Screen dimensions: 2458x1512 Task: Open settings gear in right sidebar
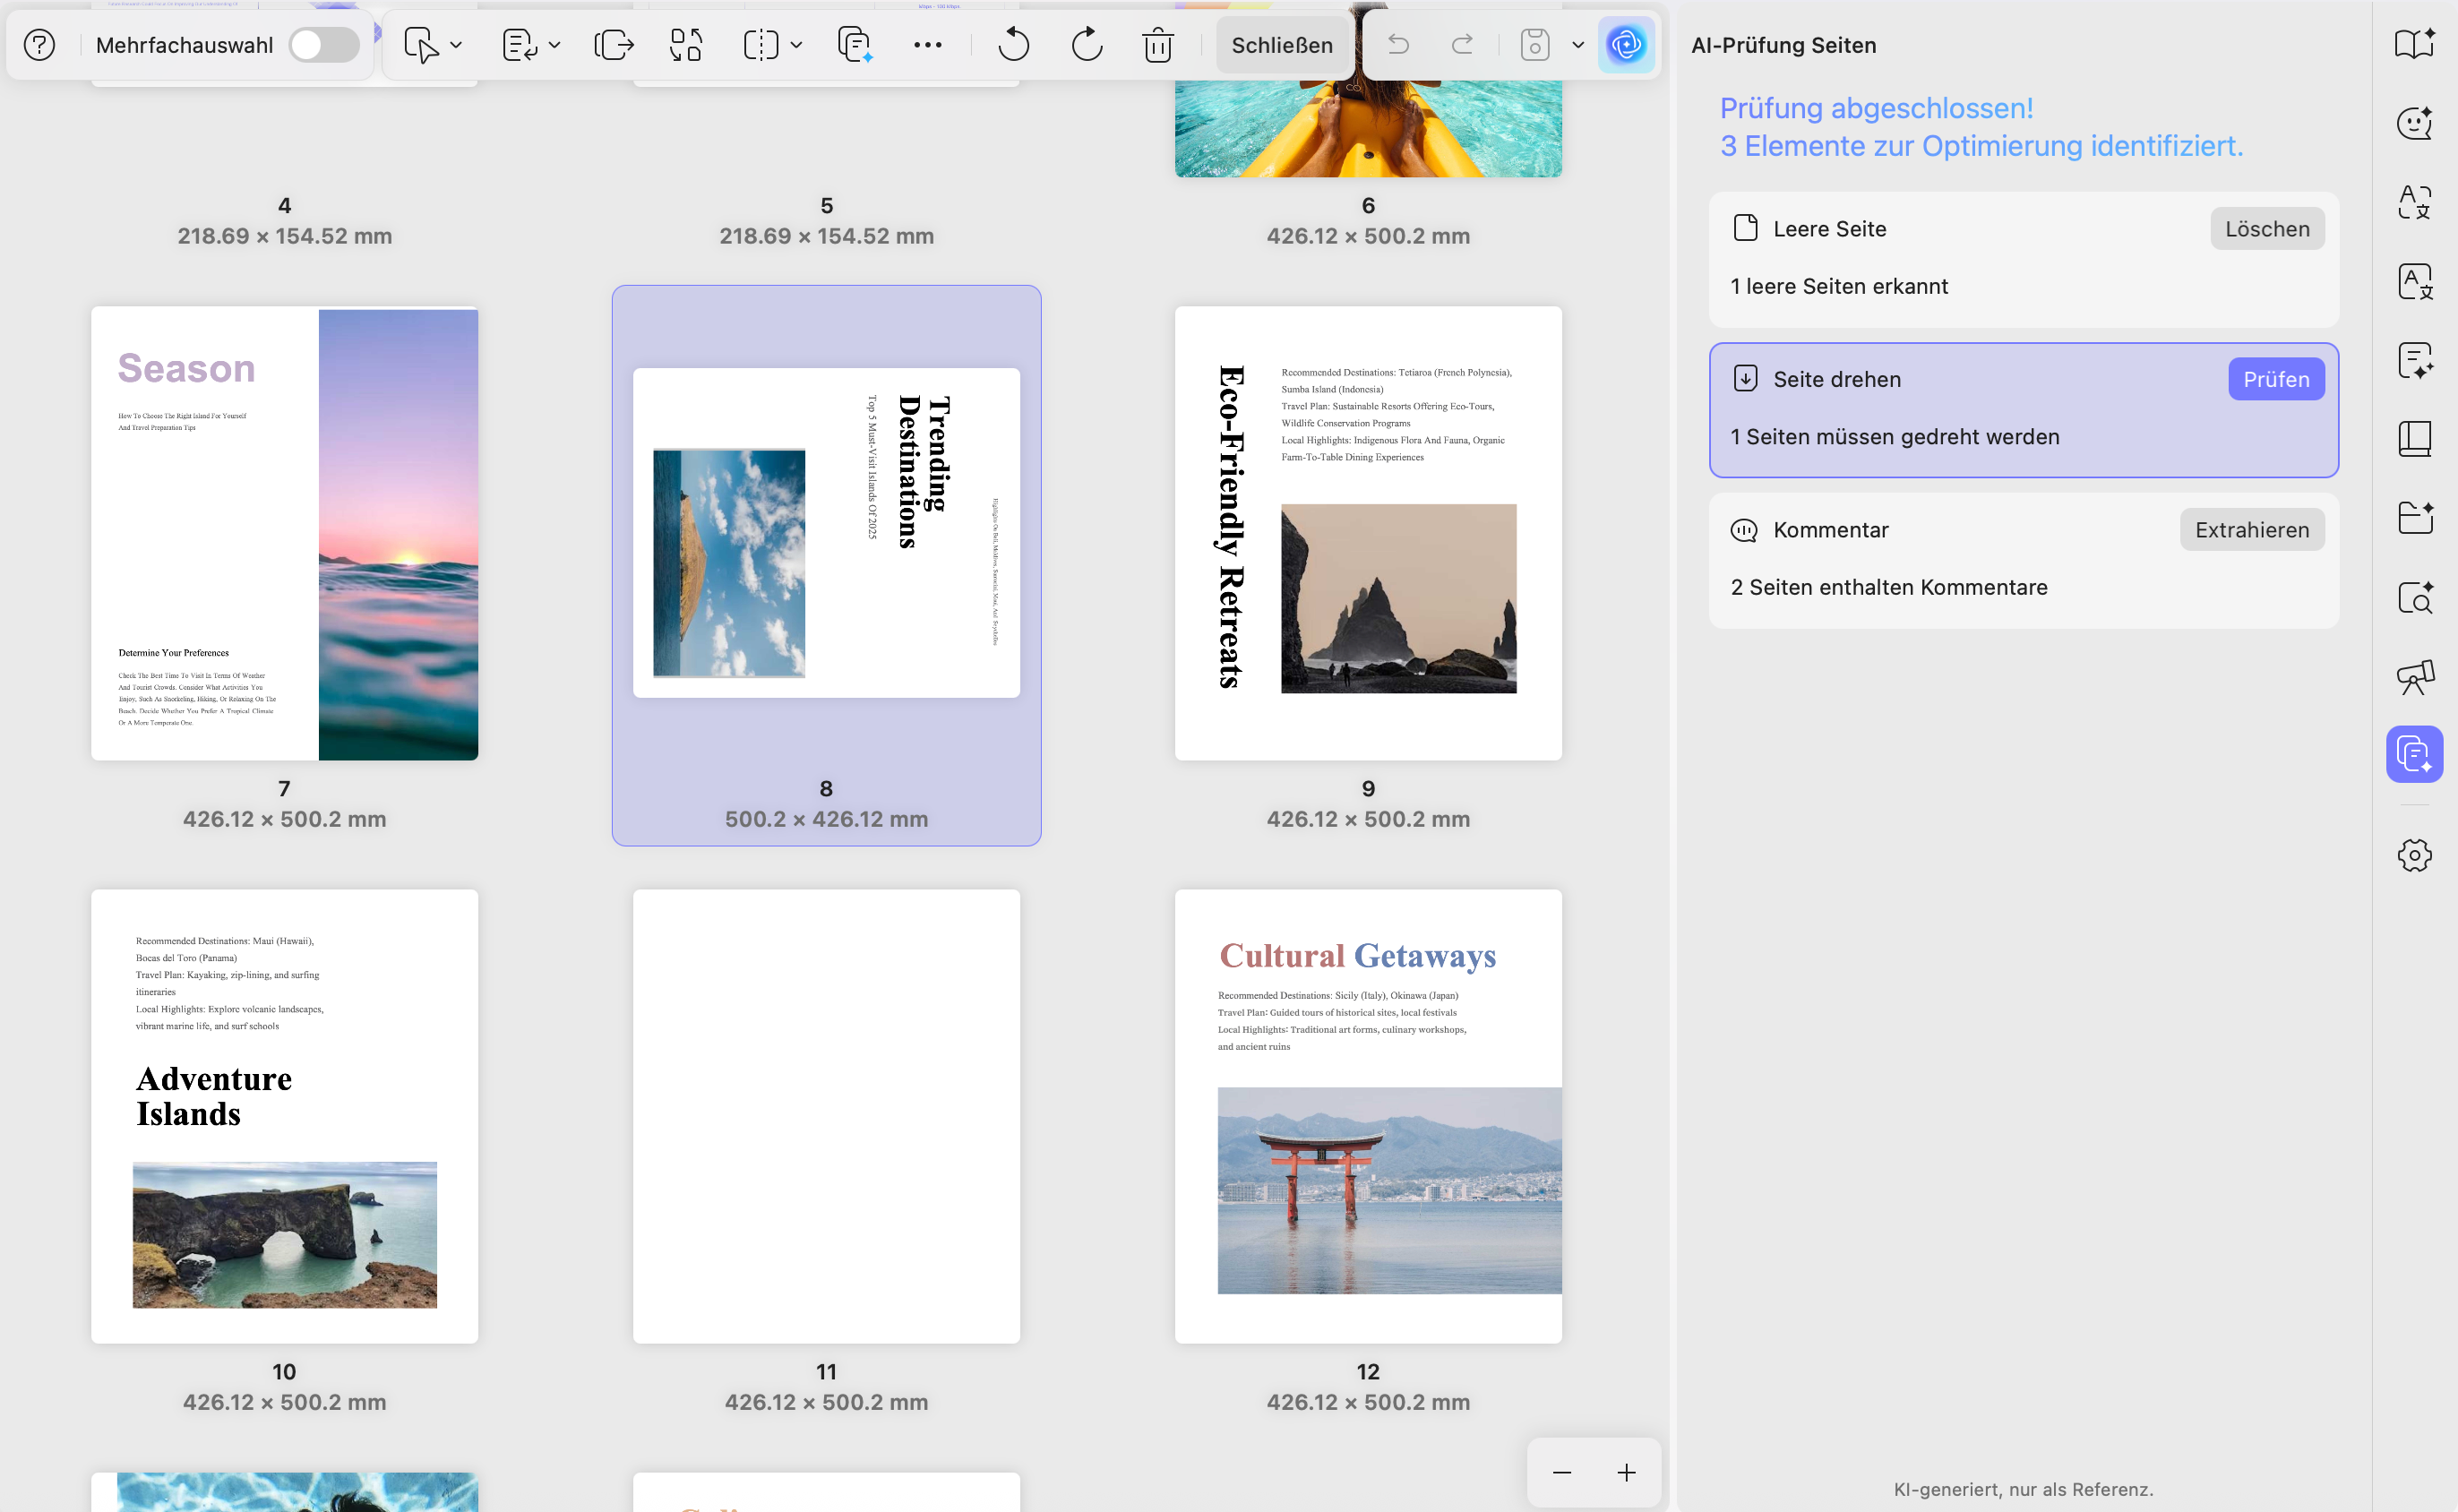point(2414,855)
